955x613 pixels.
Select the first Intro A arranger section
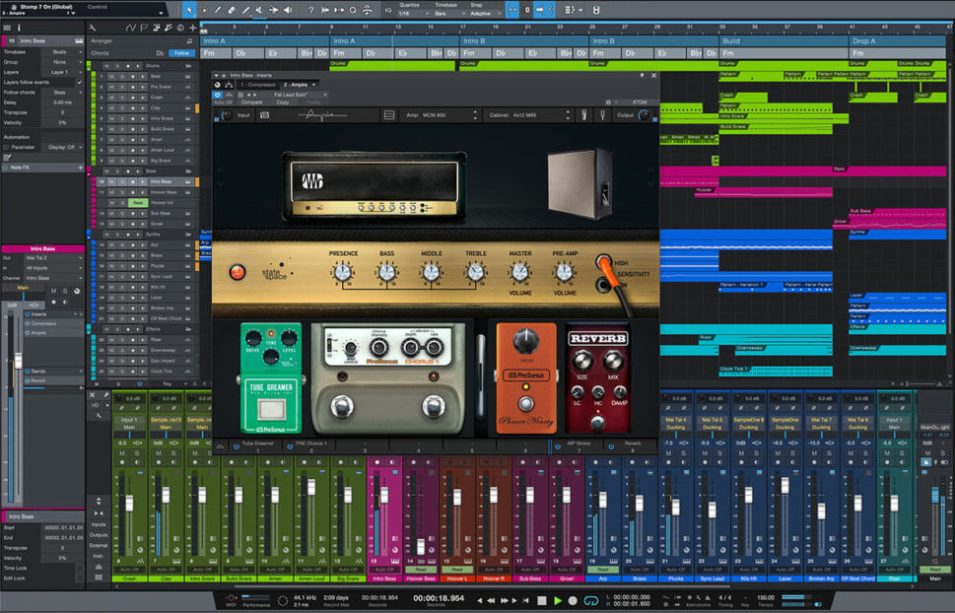[265, 41]
